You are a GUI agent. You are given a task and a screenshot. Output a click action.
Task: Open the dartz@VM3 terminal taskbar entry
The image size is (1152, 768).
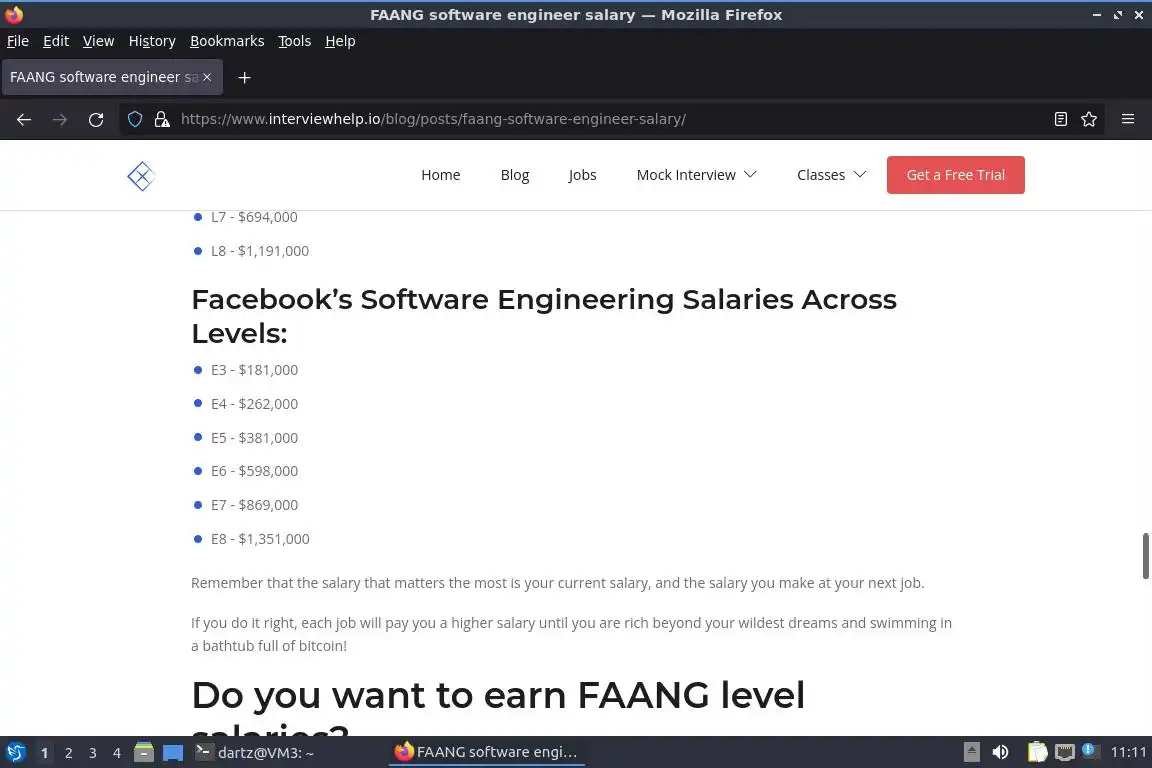click(254, 753)
